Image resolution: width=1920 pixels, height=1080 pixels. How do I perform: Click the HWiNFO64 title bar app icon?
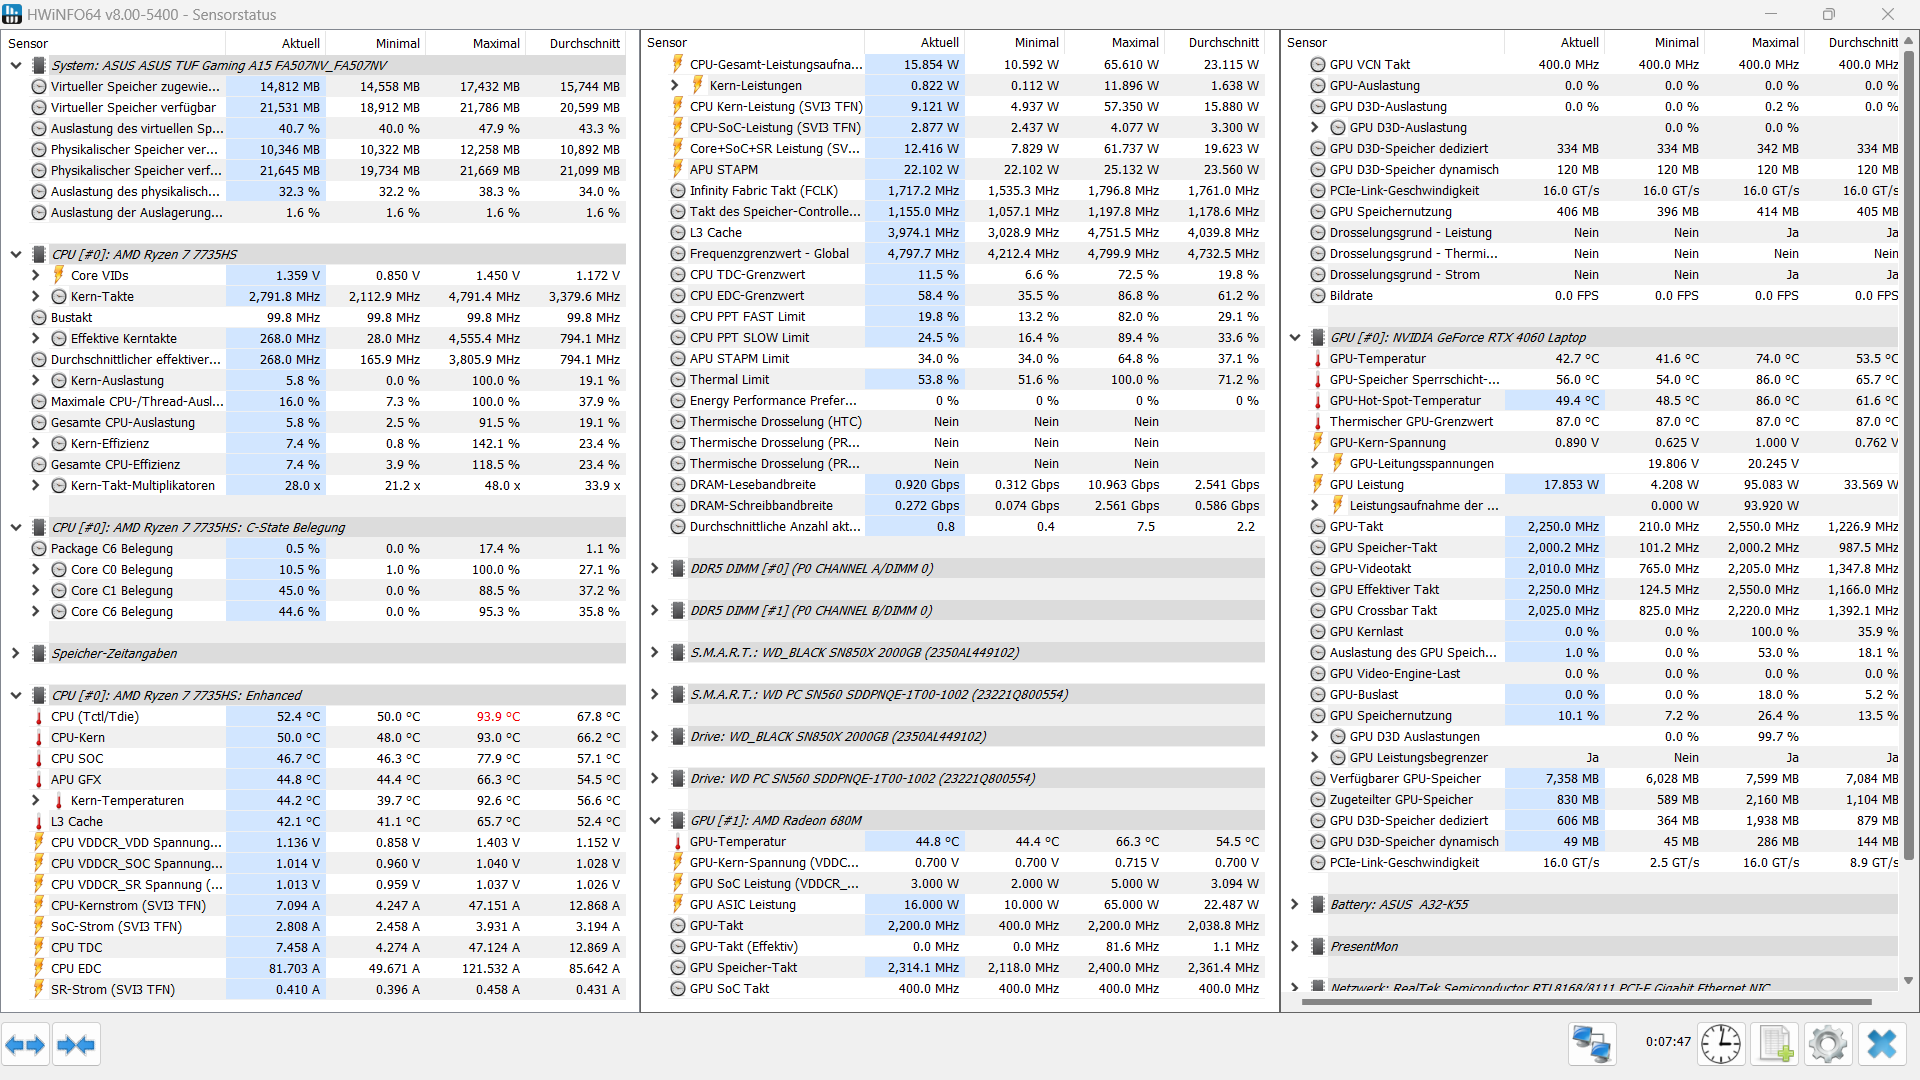pos(12,14)
